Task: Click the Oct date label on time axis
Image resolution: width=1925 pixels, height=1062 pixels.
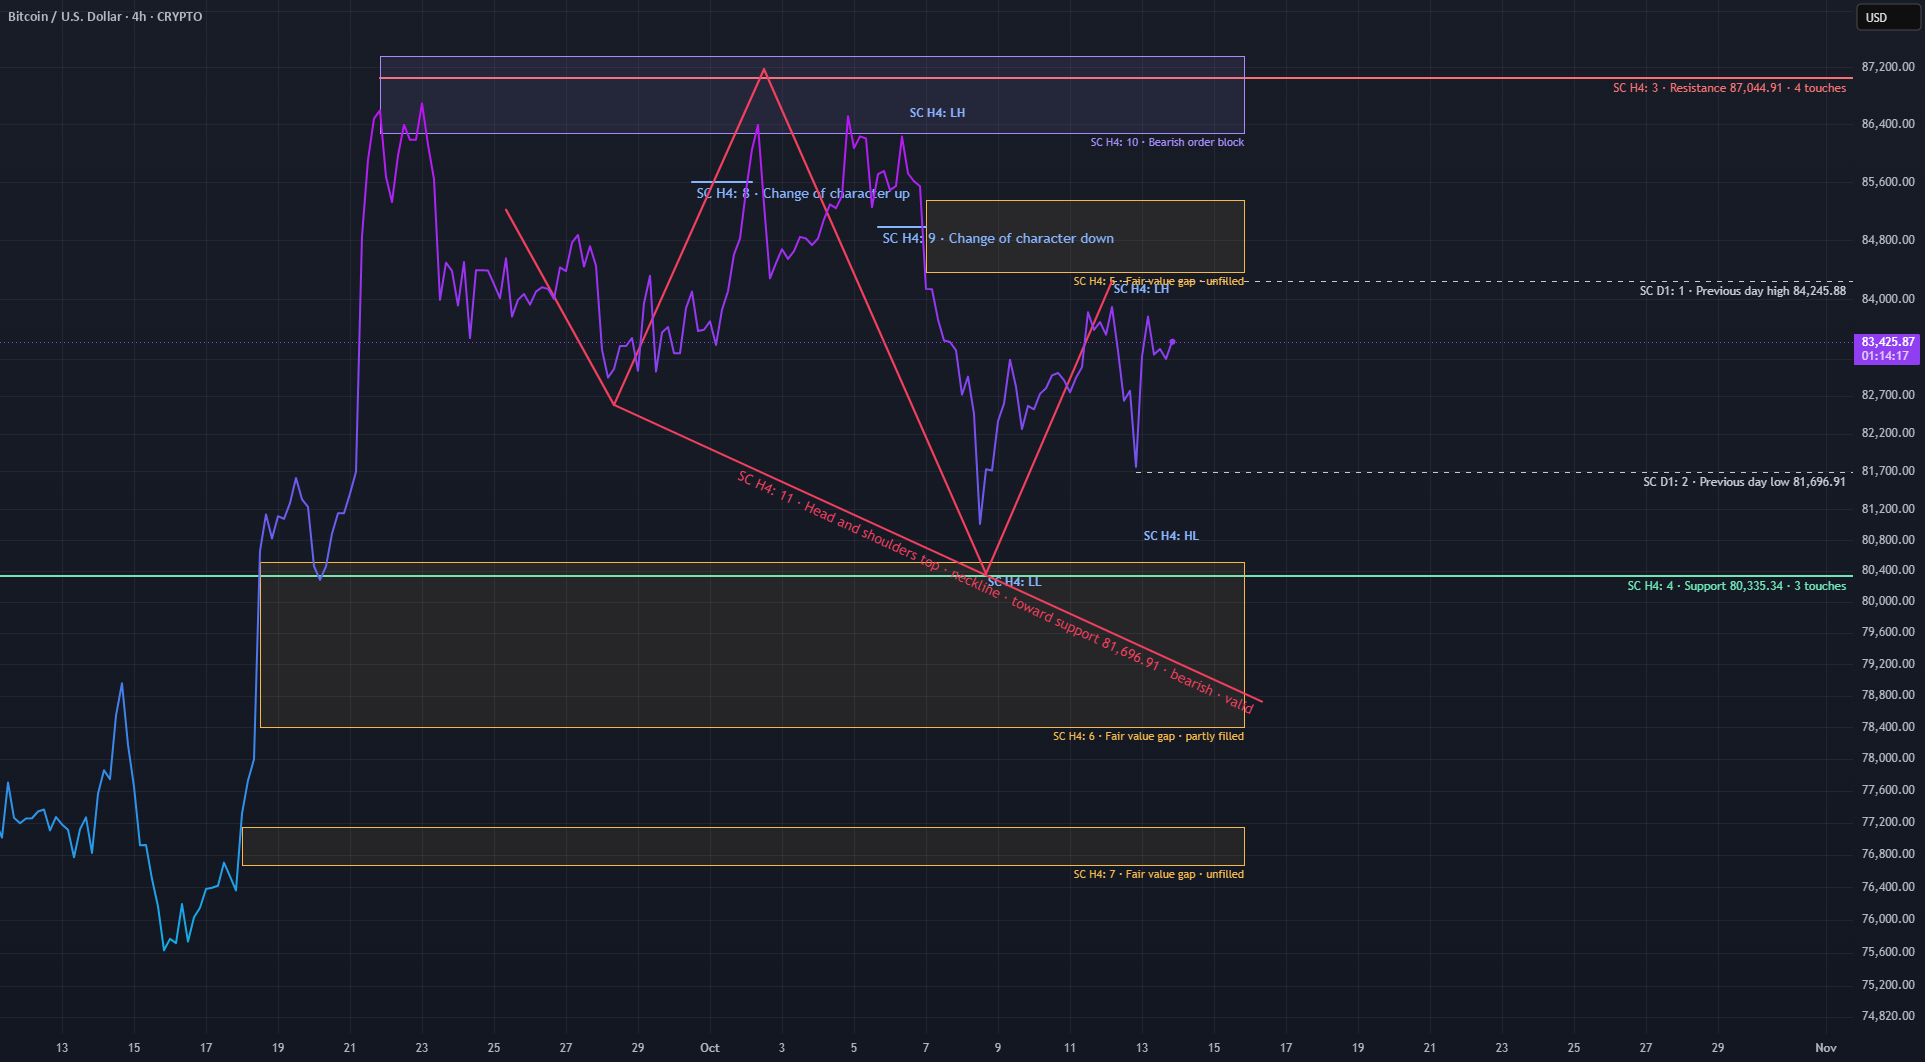Action: pos(709,1048)
